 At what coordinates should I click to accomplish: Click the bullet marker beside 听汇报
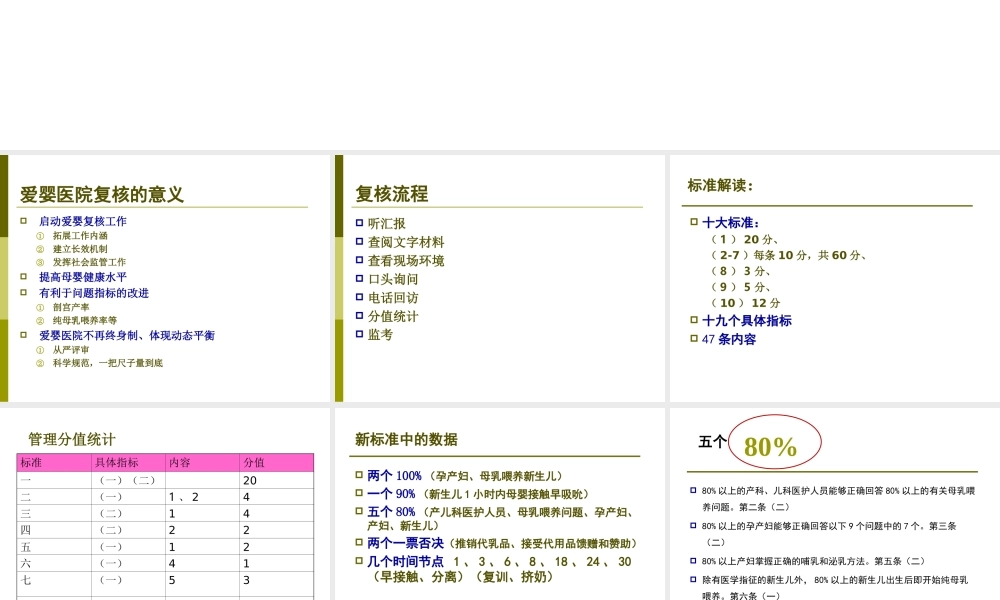360,223
